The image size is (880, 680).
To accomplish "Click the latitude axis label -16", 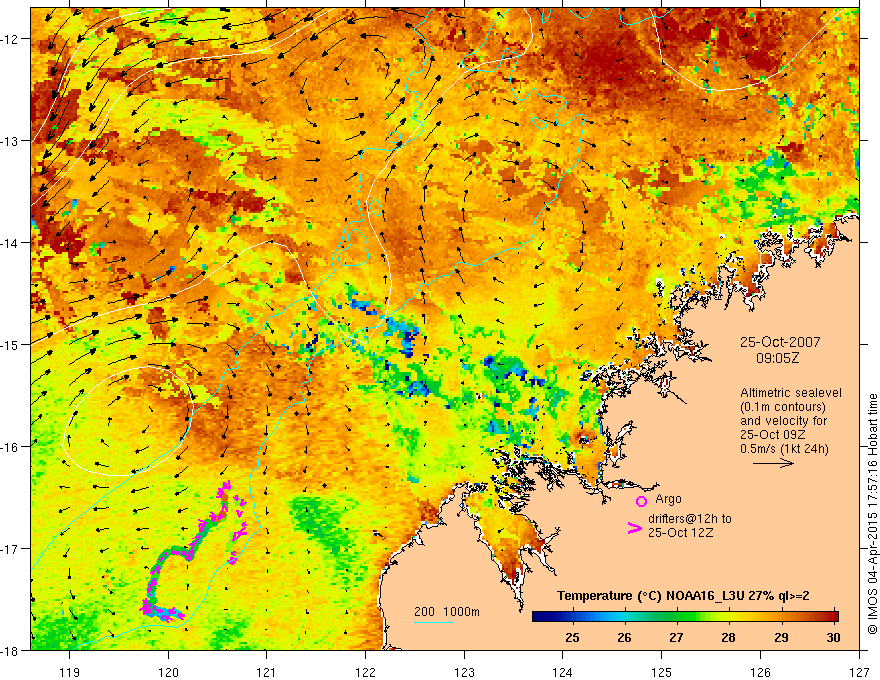I will click(x=11, y=447).
